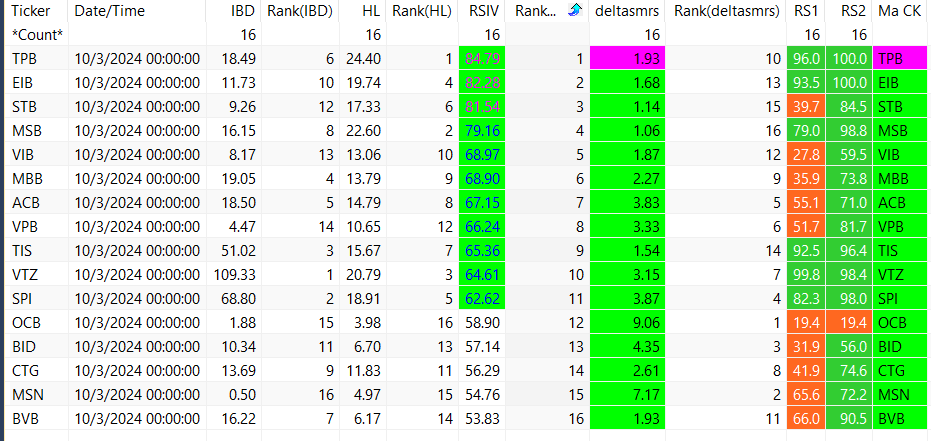This screenshot has width=931, height=441.
Task: Click RS1 value 92.5
Action: [x=806, y=250]
